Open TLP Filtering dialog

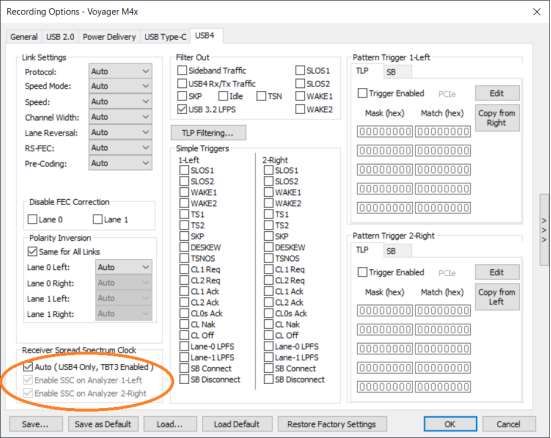208,133
